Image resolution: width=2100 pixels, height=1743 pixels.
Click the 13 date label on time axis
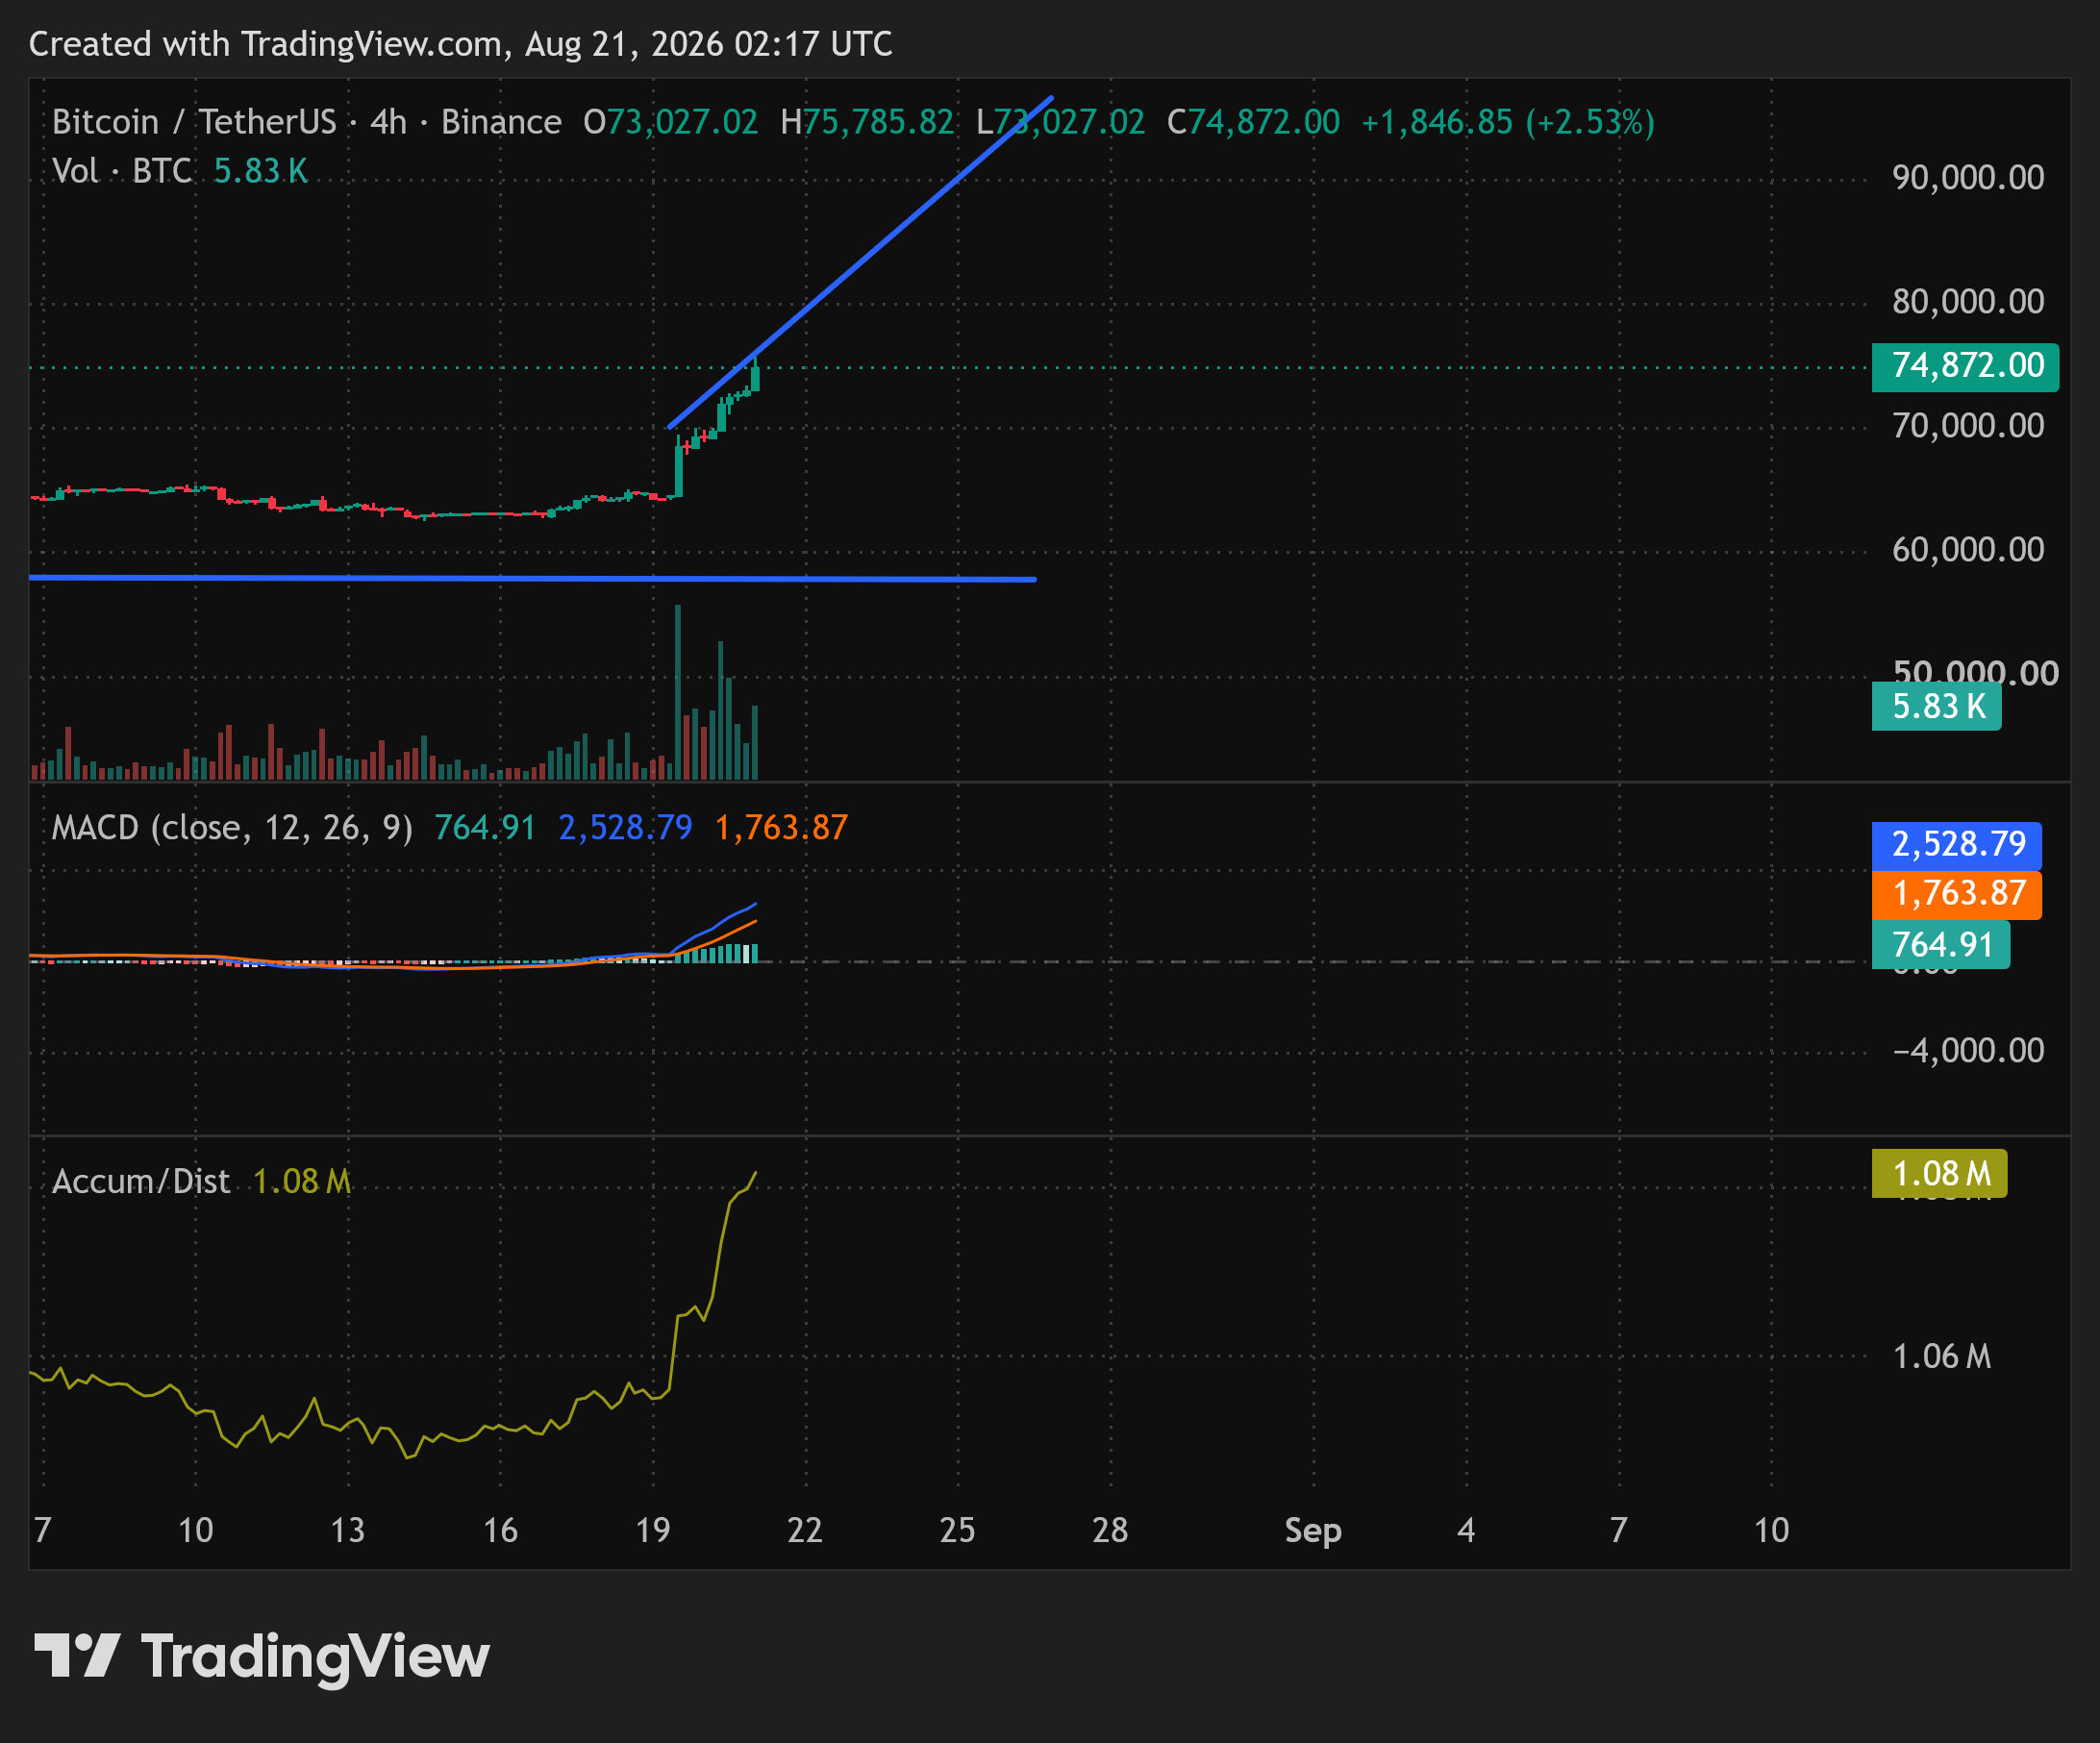[348, 1530]
